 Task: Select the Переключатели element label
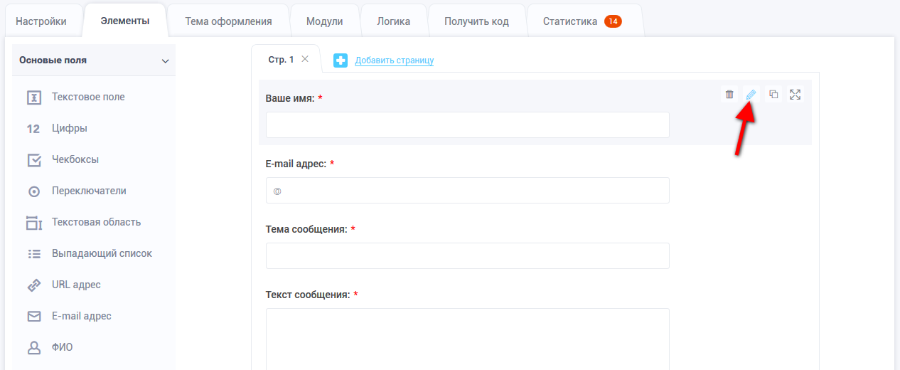(89, 191)
